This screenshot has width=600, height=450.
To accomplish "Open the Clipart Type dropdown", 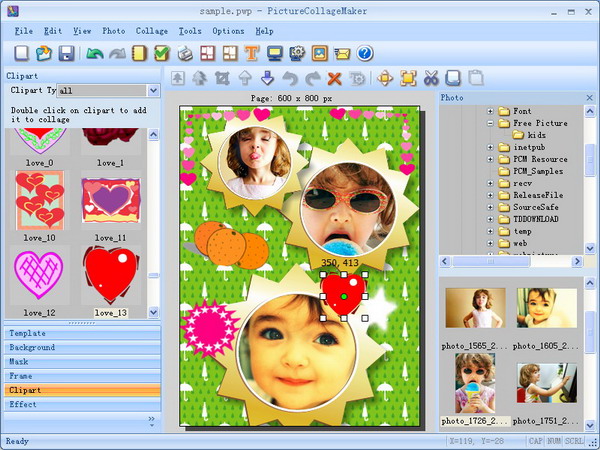I will [x=153, y=91].
